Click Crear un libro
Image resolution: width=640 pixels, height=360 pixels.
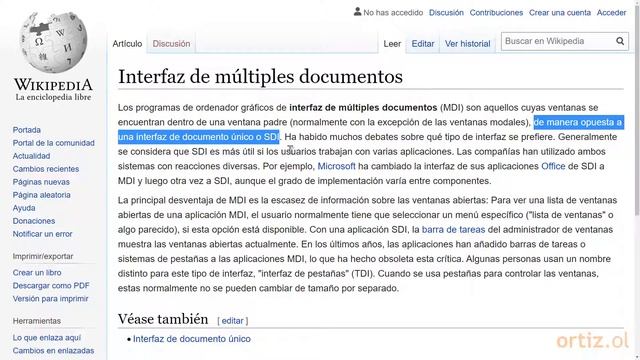pos(37,273)
